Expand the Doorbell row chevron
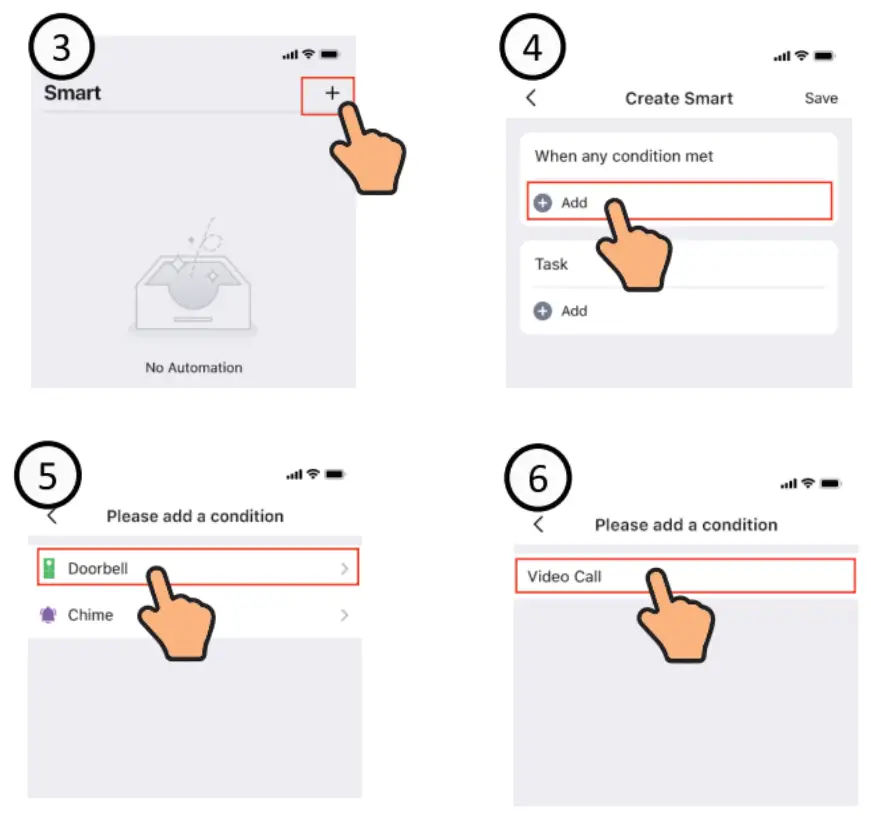This screenshot has height=817, width=871. 344,568
